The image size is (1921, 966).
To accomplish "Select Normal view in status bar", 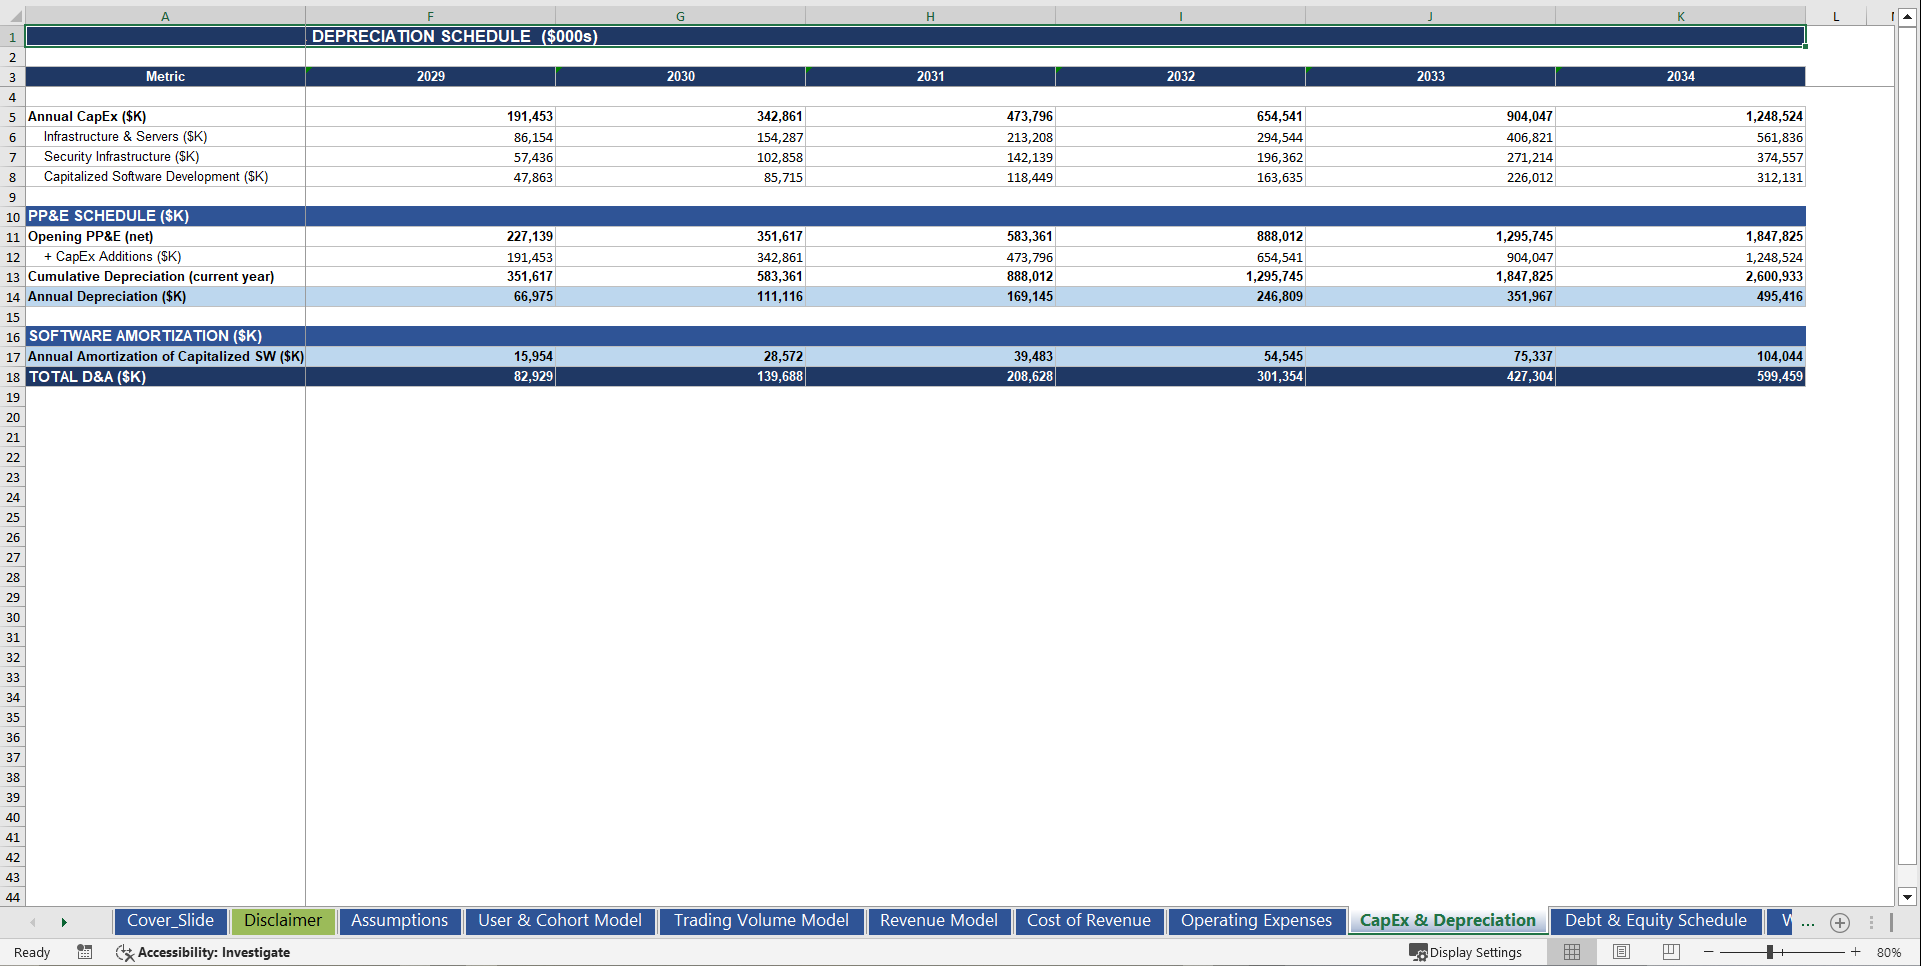I will pos(1571,952).
